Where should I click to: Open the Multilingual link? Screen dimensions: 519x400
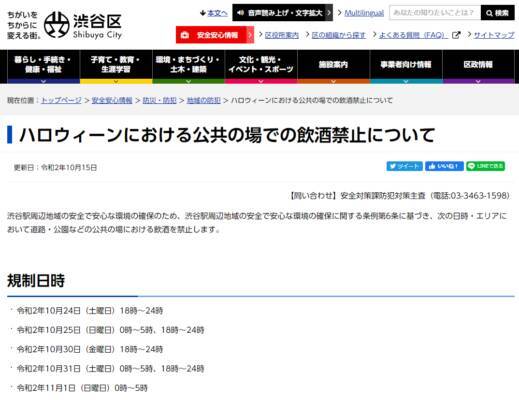364,13
